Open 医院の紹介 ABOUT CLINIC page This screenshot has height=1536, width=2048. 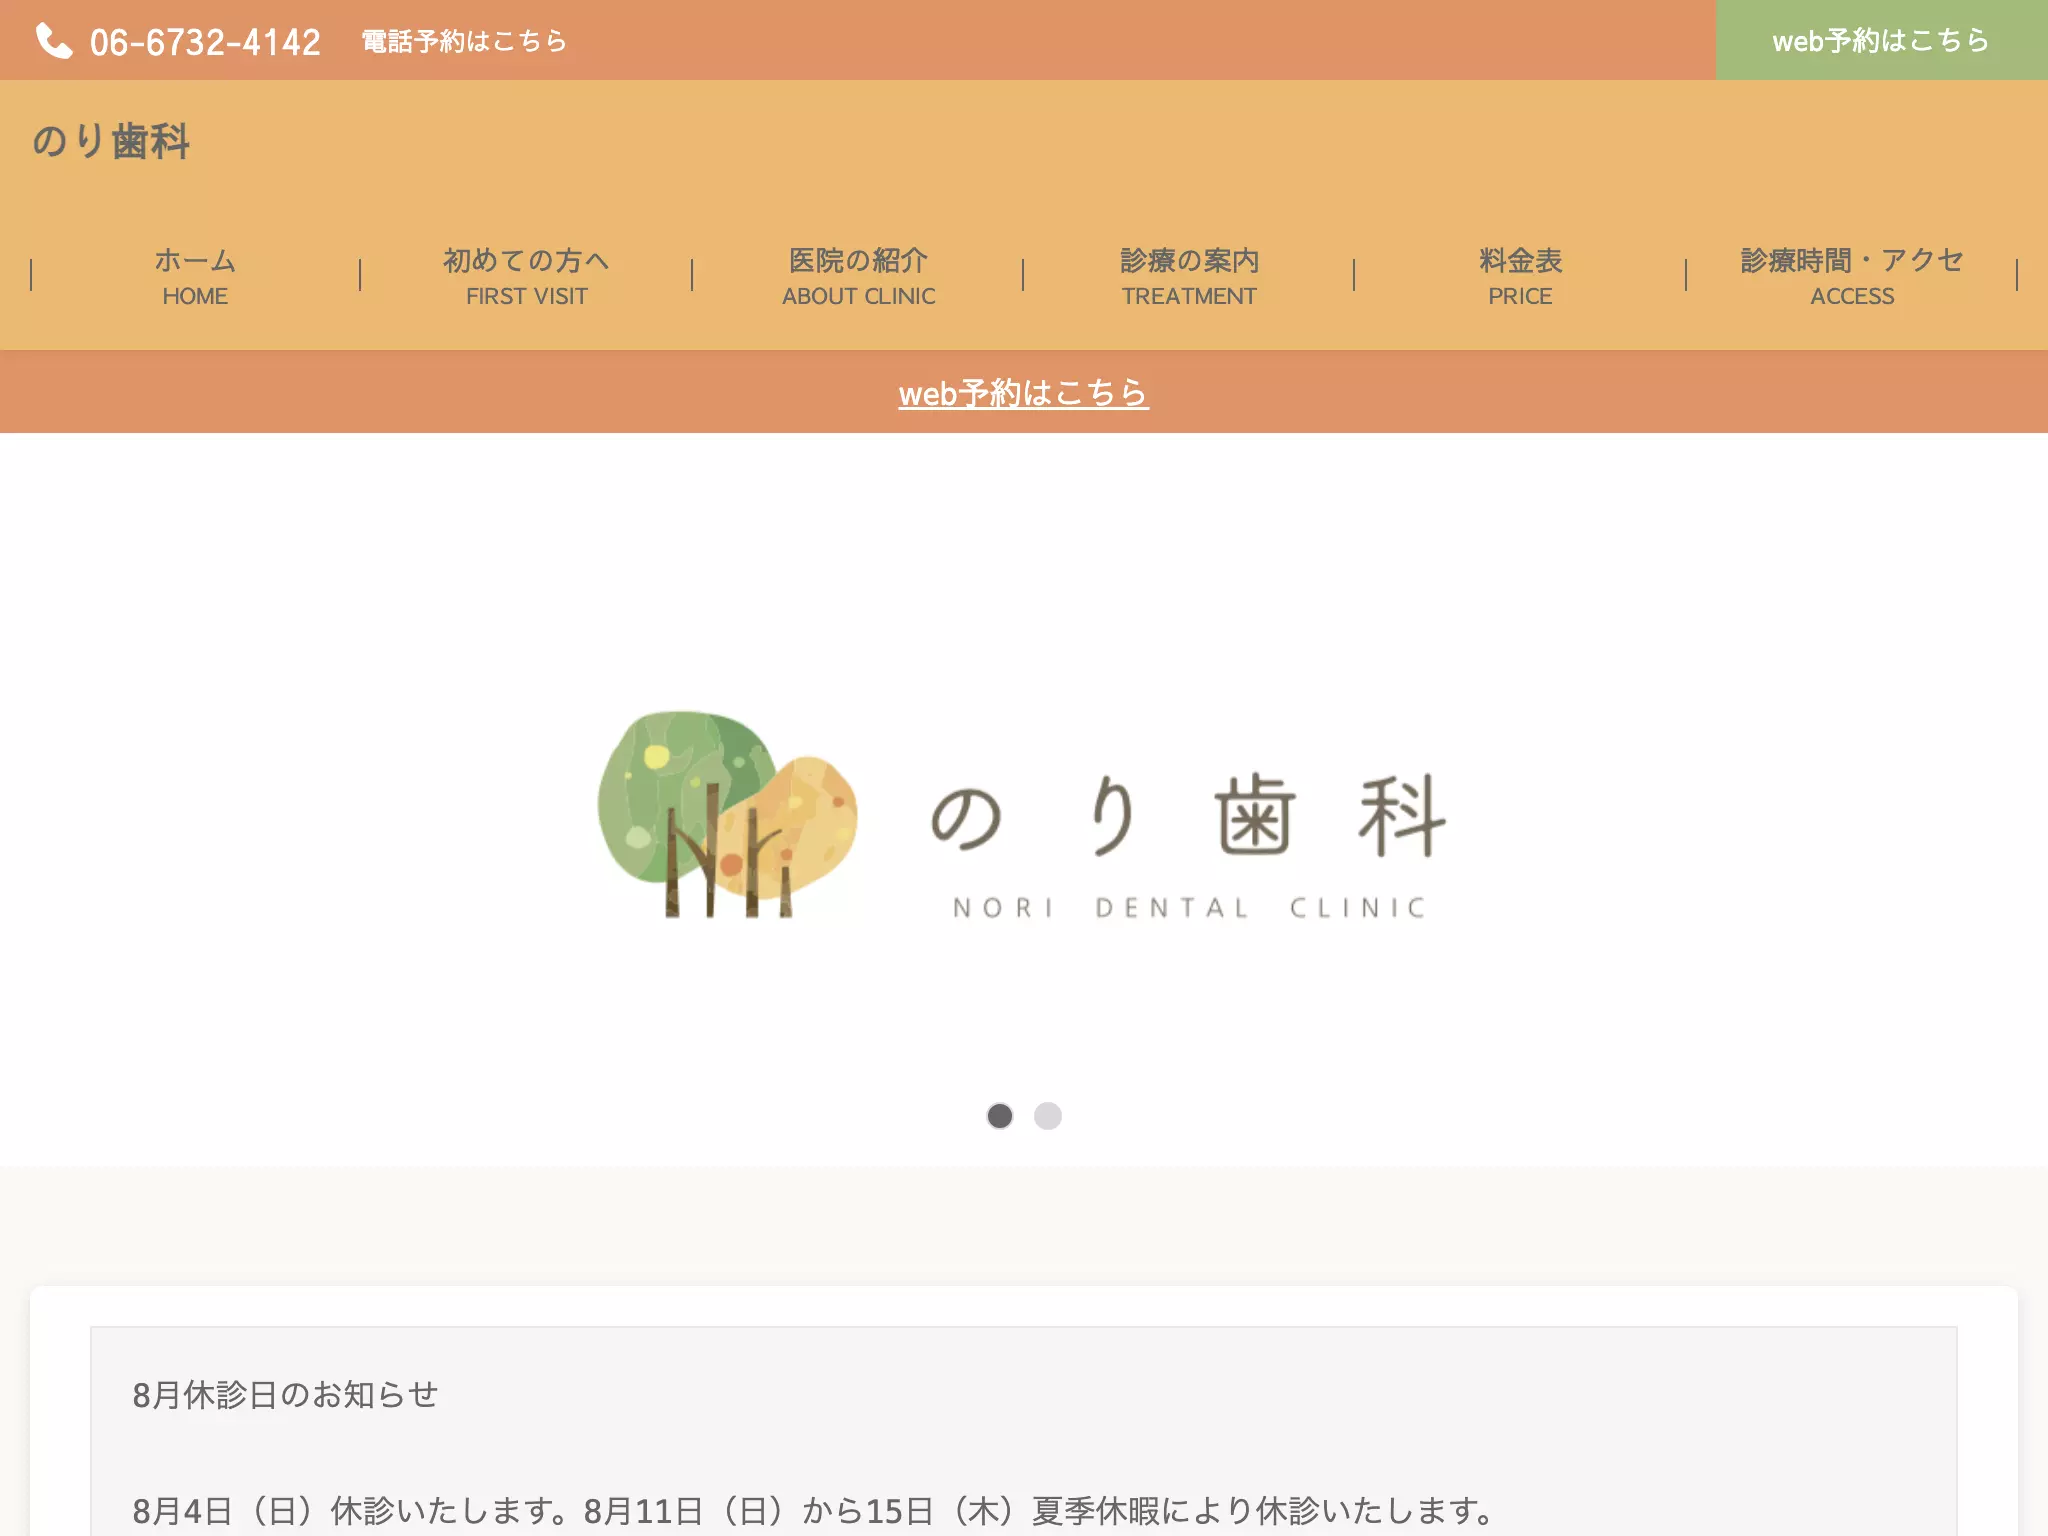pyautogui.click(x=858, y=275)
